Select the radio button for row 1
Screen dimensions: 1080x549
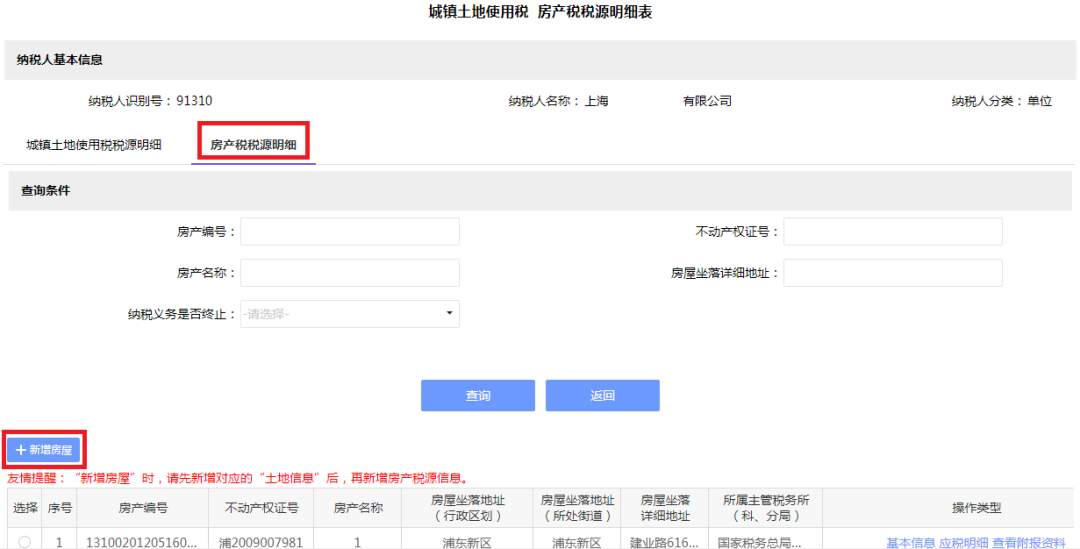(x=25, y=542)
